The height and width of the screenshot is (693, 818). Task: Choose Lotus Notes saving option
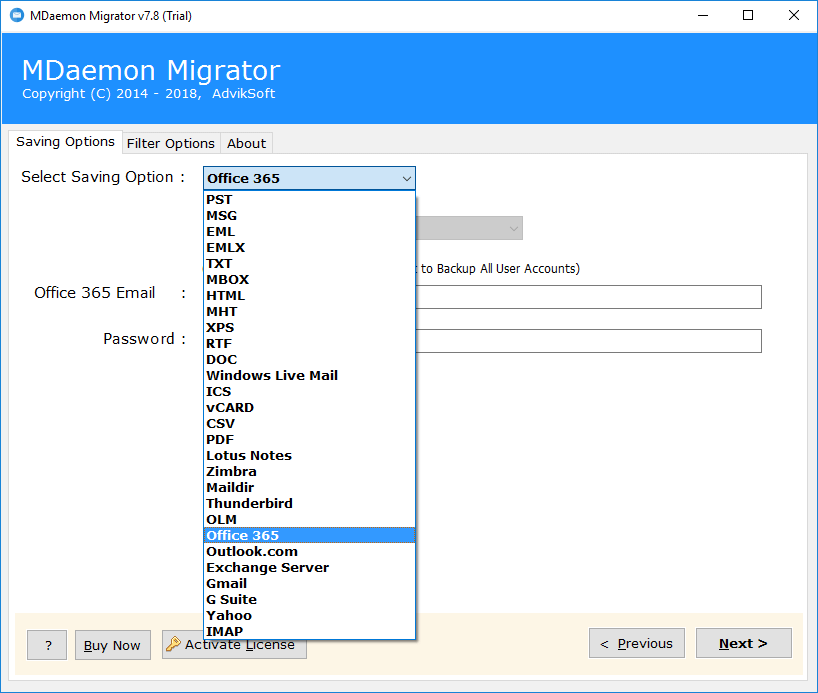pos(309,456)
